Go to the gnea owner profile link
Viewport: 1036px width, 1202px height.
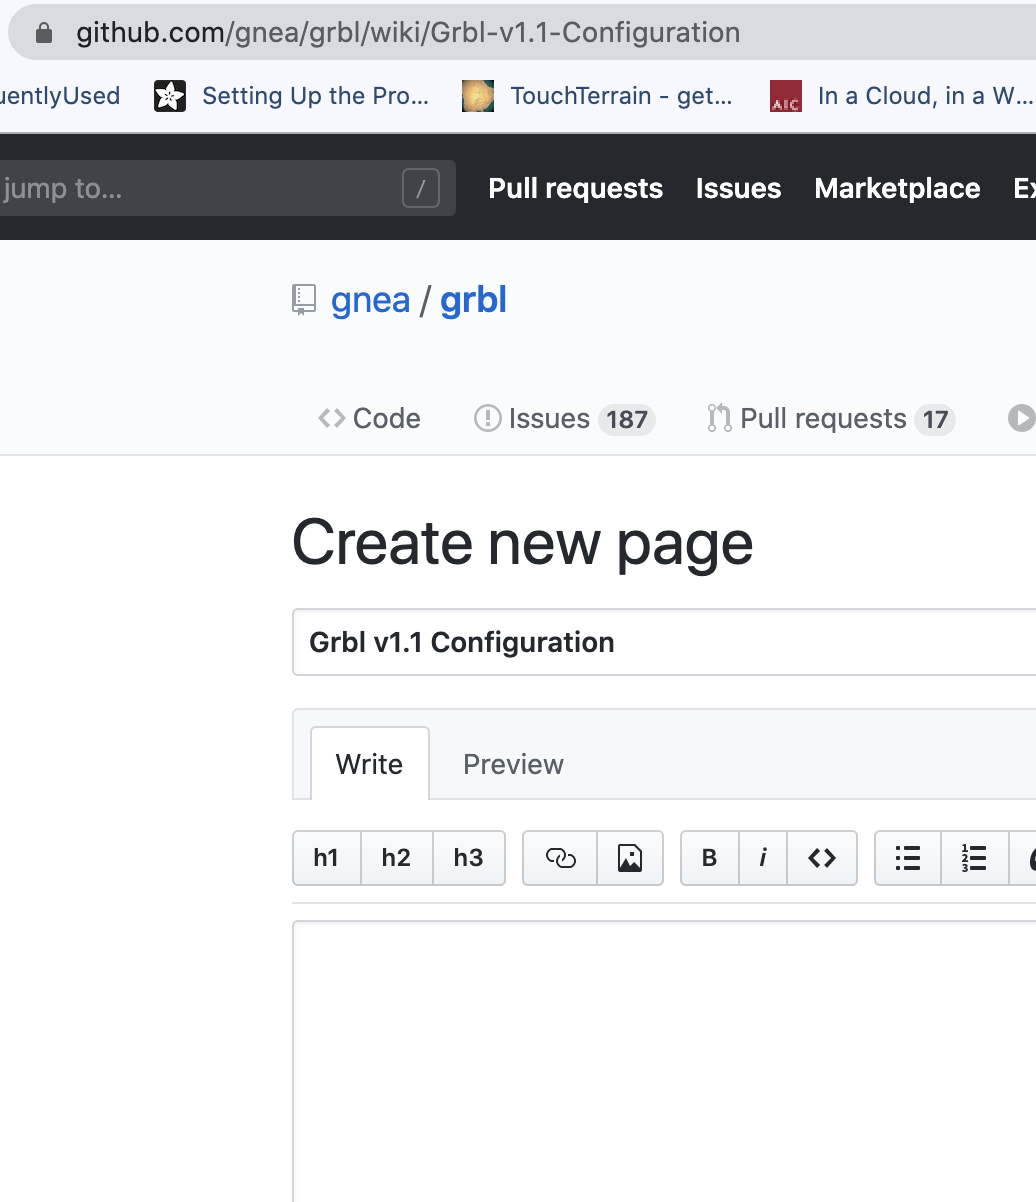pyautogui.click(x=371, y=300)
